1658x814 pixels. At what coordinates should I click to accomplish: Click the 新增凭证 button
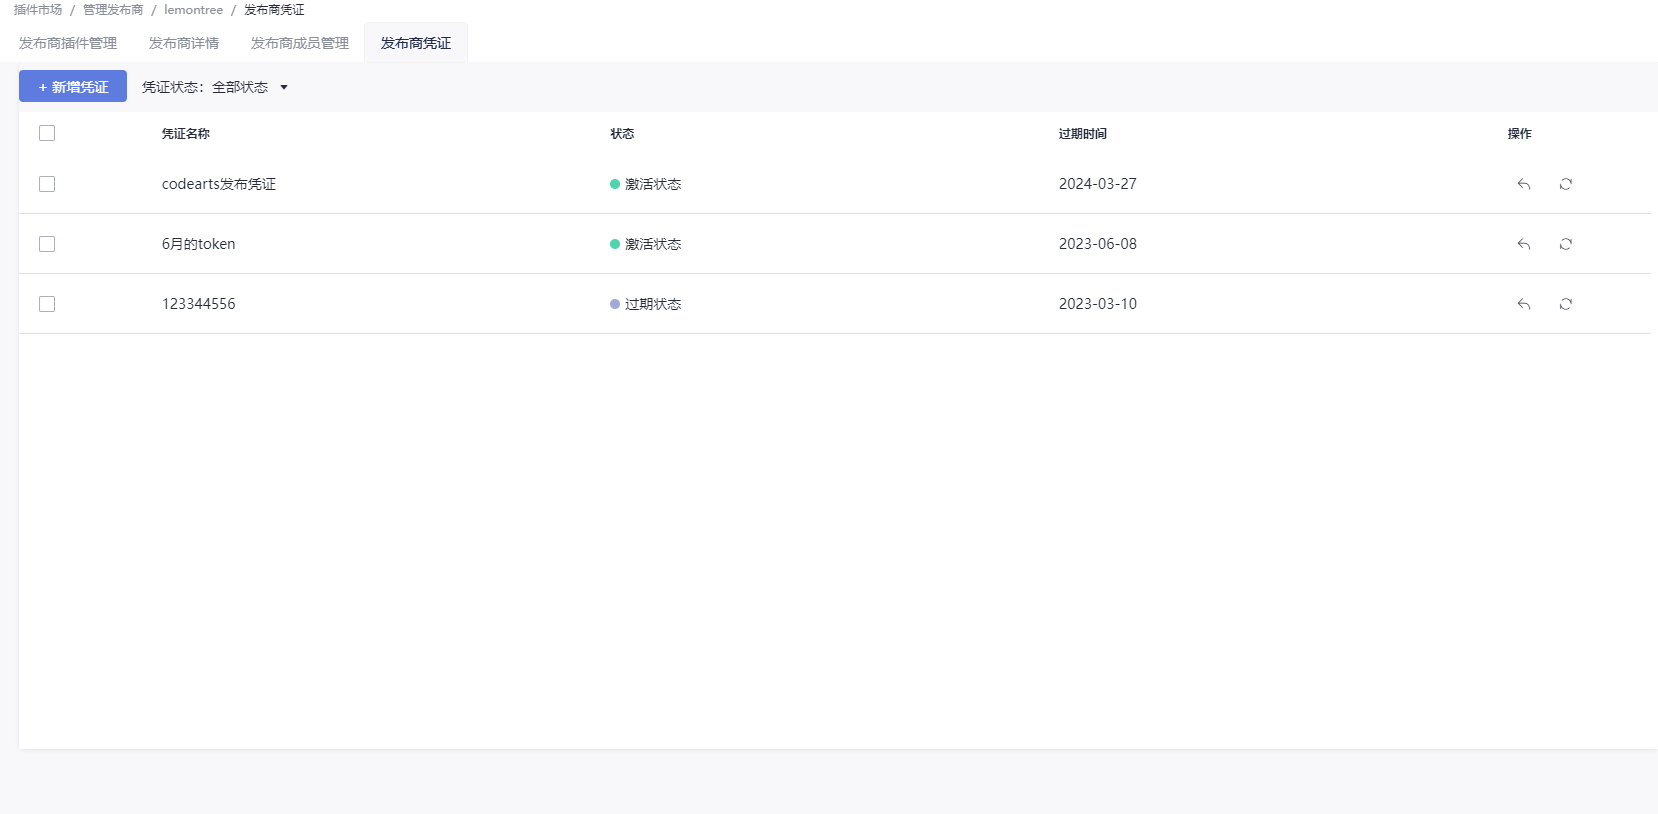[73, 87]
